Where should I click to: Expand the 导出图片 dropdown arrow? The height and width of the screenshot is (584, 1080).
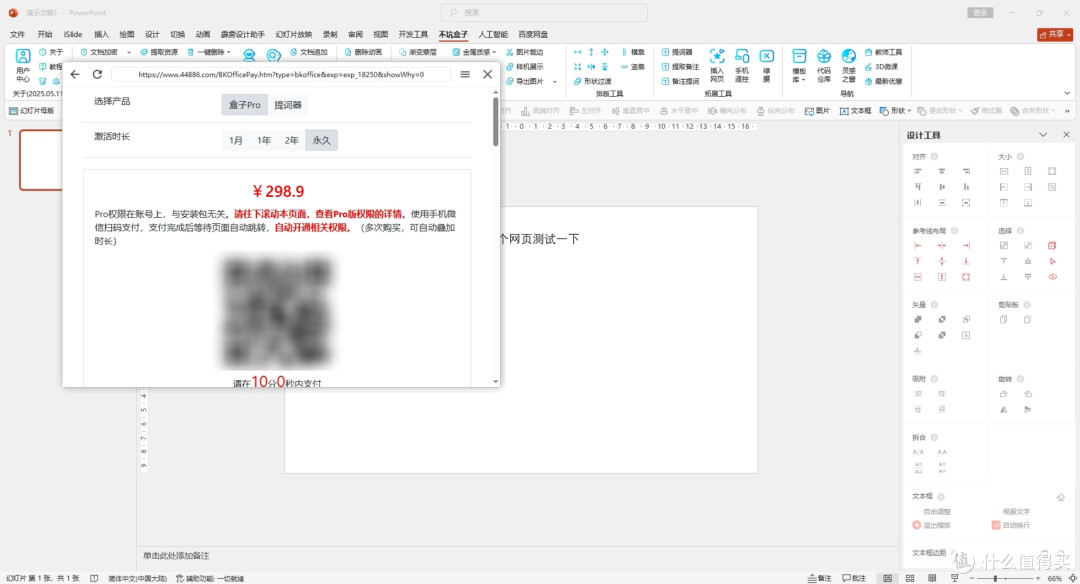555,81
